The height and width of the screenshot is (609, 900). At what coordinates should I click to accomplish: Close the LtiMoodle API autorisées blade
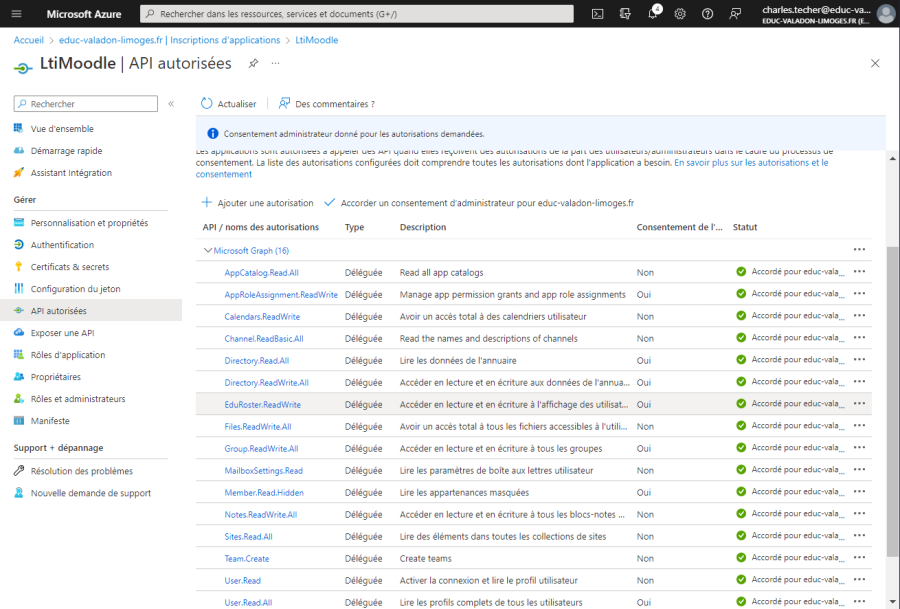pos(875,63)
